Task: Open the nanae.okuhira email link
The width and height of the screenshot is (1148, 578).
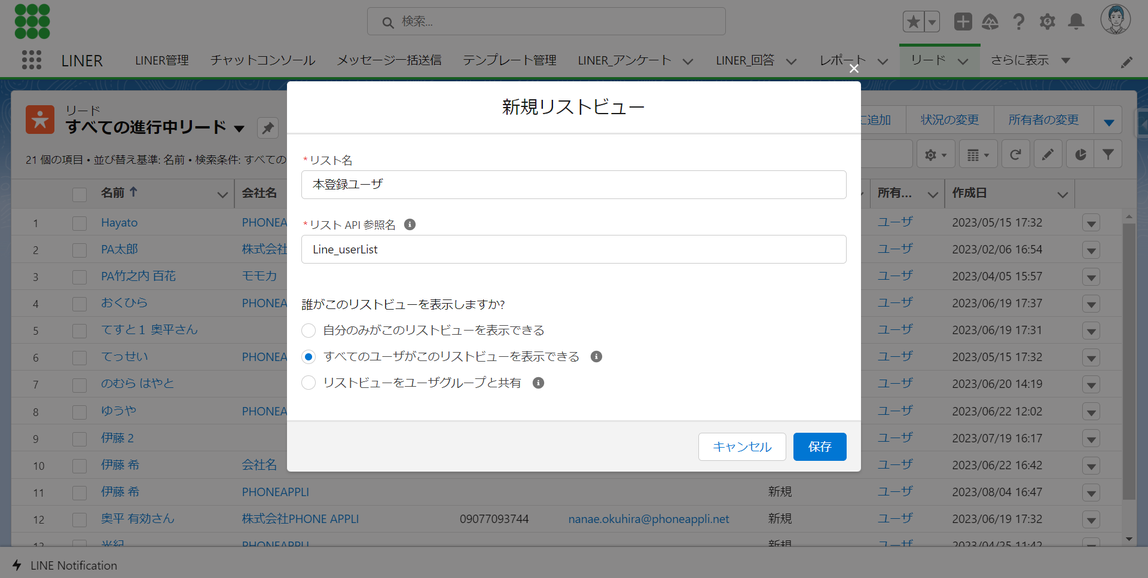Action: (x=649, y=519)
